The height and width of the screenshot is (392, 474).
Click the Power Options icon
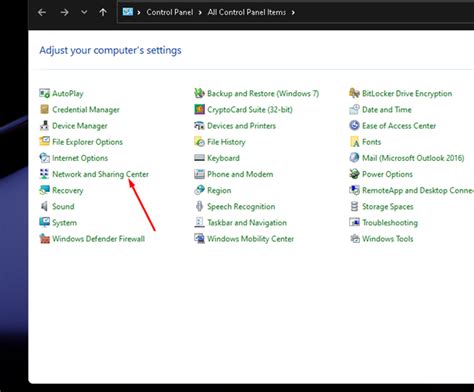pos(354,174)
